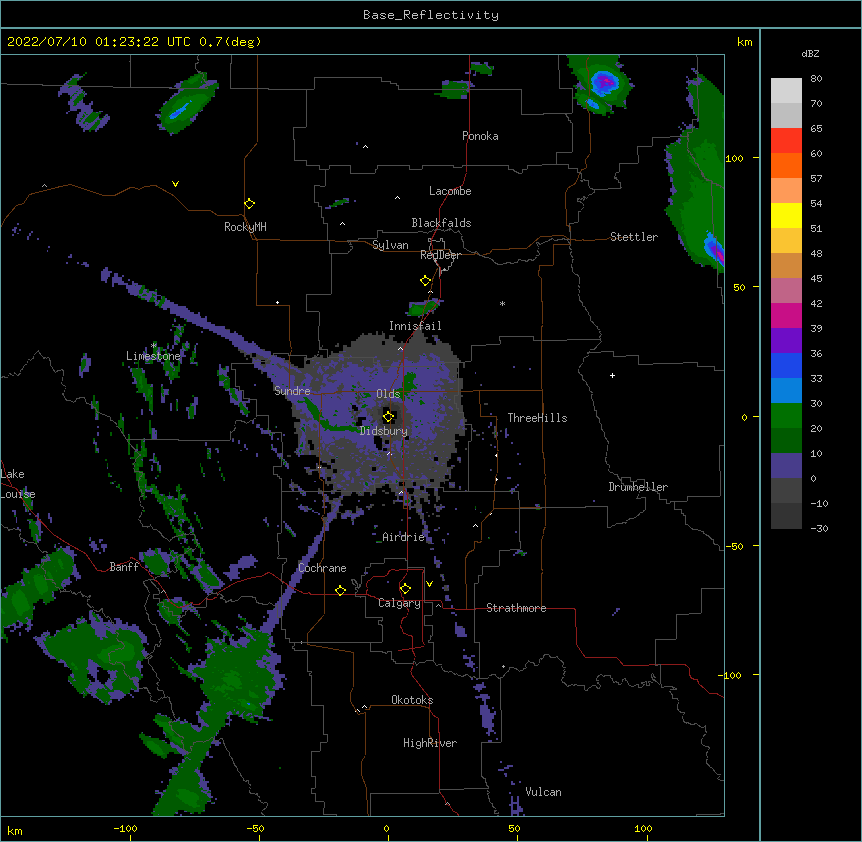Pick the red 65 dBZ legend swatch
The height and width of the screenshot is (842, 862).
coord(786,140)
